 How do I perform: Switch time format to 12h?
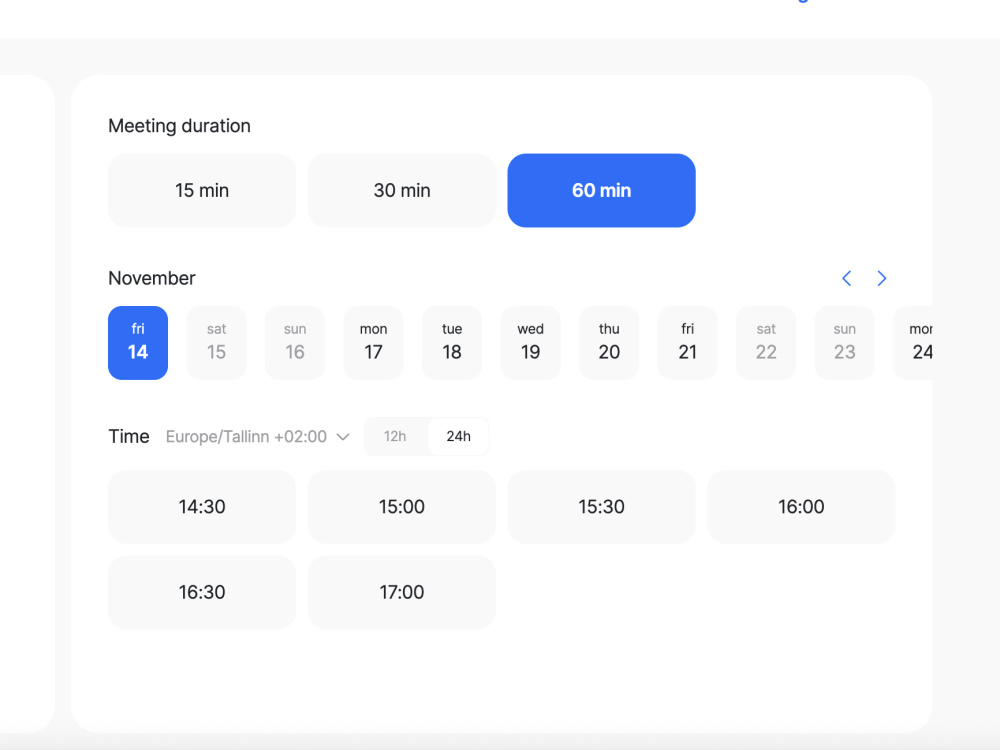point(395,436)
